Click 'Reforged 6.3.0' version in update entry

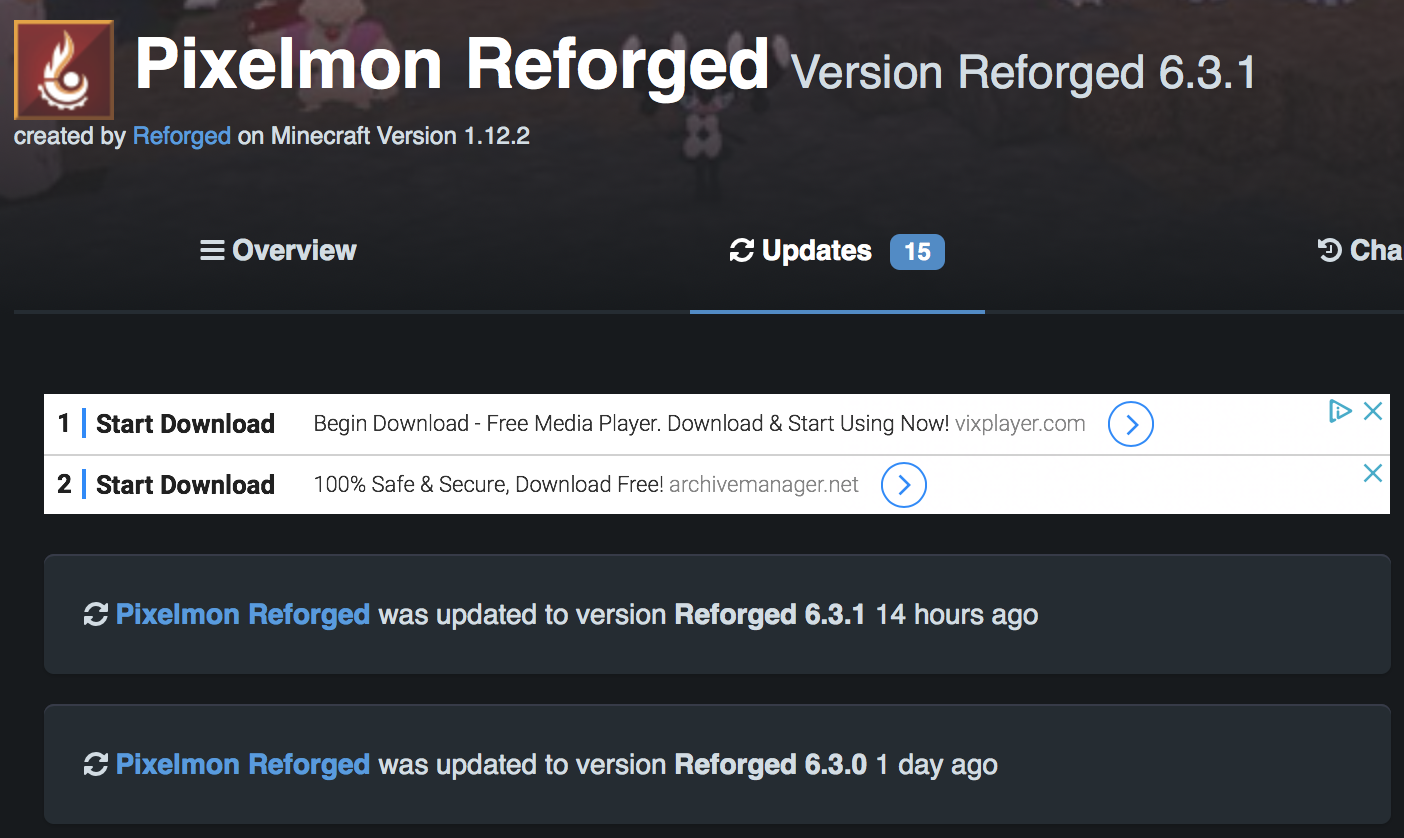point(771,765)
